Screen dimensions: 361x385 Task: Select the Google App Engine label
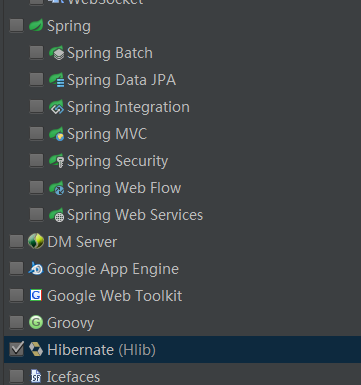pyautogui.click(x=113, y=269)
